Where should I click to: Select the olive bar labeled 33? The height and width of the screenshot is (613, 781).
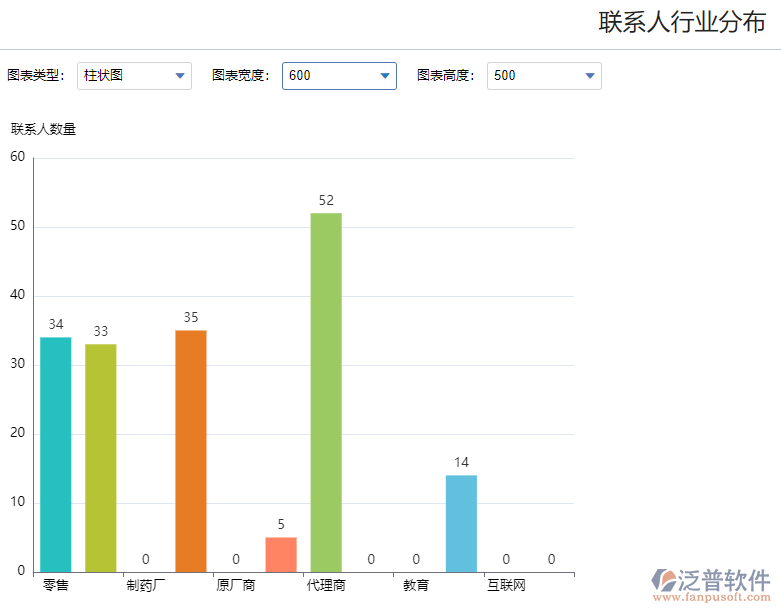(101, 458)
